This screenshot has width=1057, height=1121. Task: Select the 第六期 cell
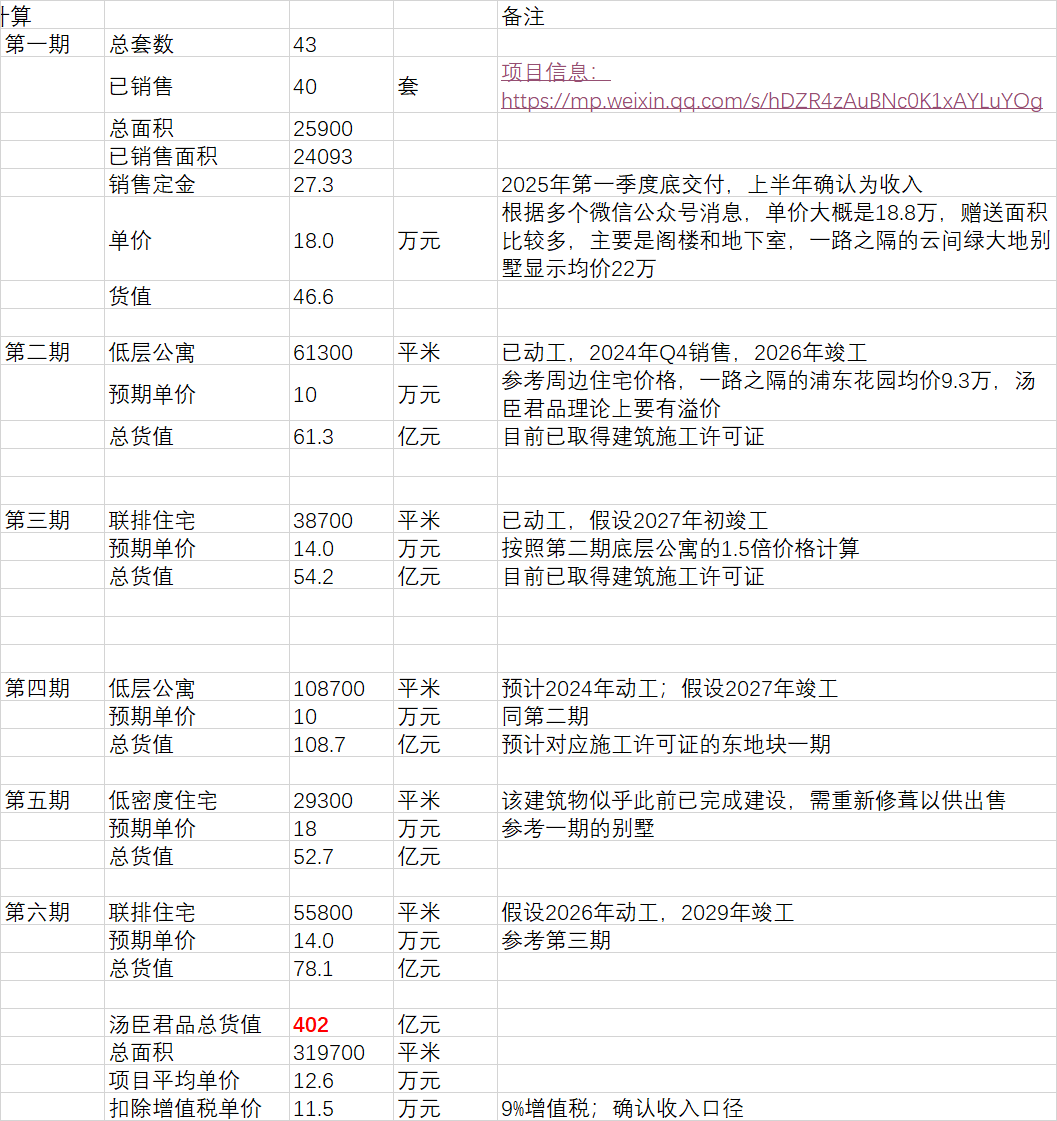pyautogui.click(x=52, y=911)
